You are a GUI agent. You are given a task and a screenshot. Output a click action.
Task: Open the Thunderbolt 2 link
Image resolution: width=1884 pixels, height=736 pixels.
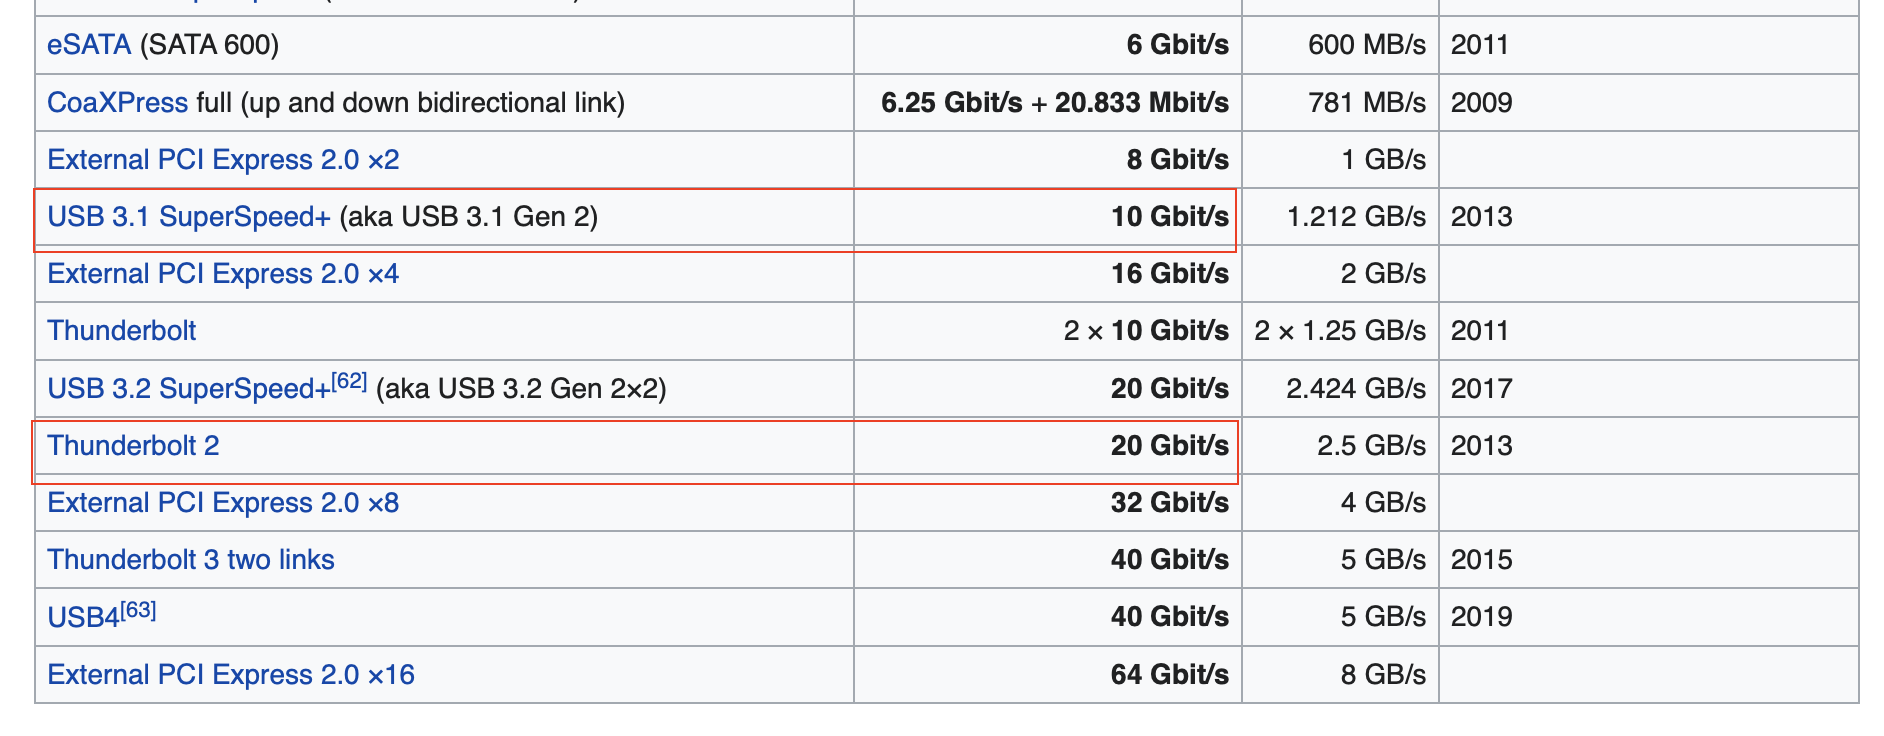(133, 446)
